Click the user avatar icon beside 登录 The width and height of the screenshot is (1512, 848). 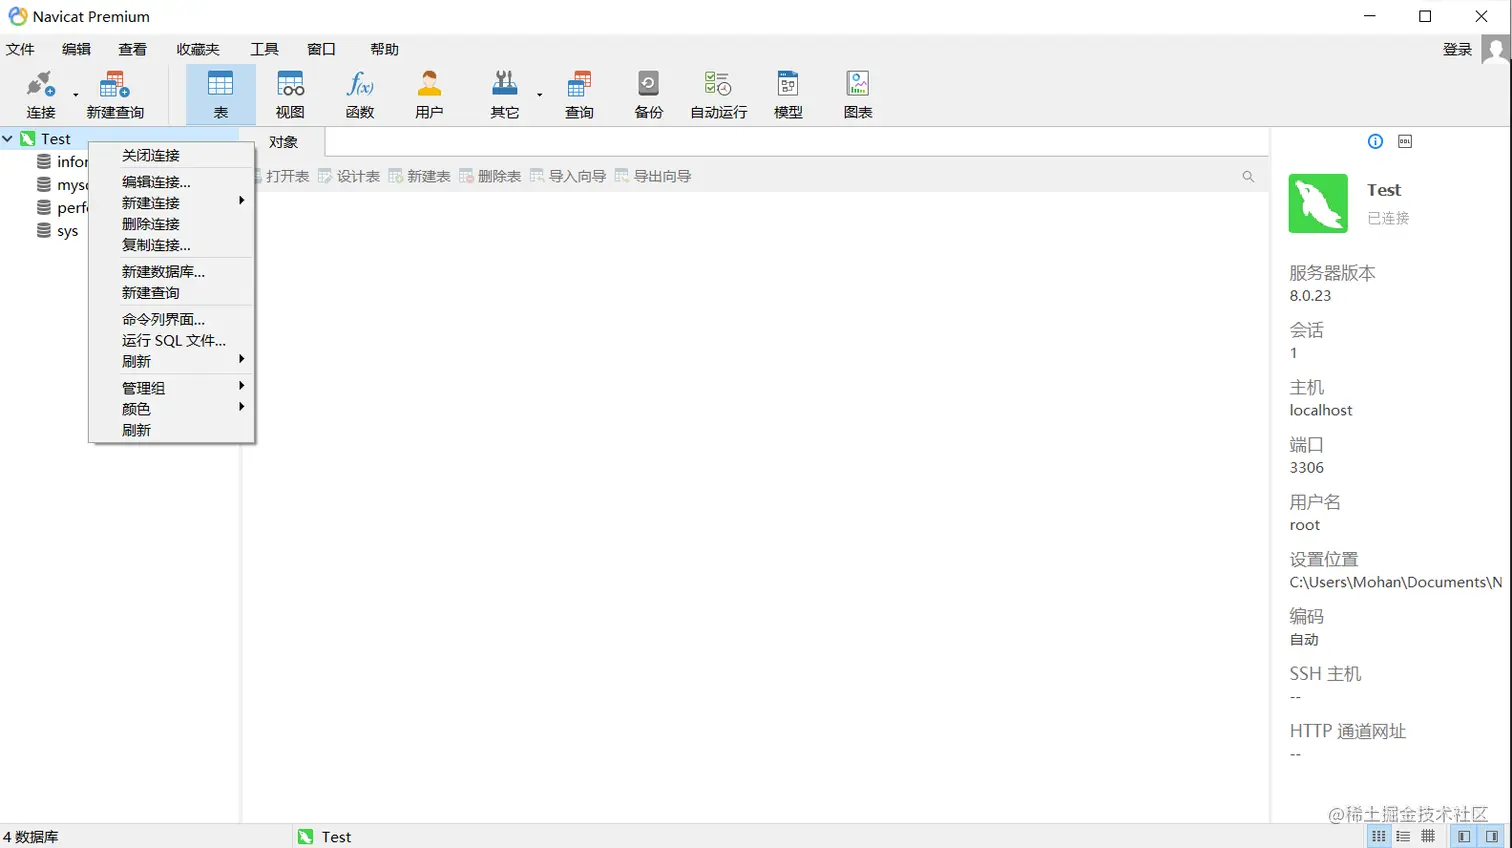pos(1495,49)
